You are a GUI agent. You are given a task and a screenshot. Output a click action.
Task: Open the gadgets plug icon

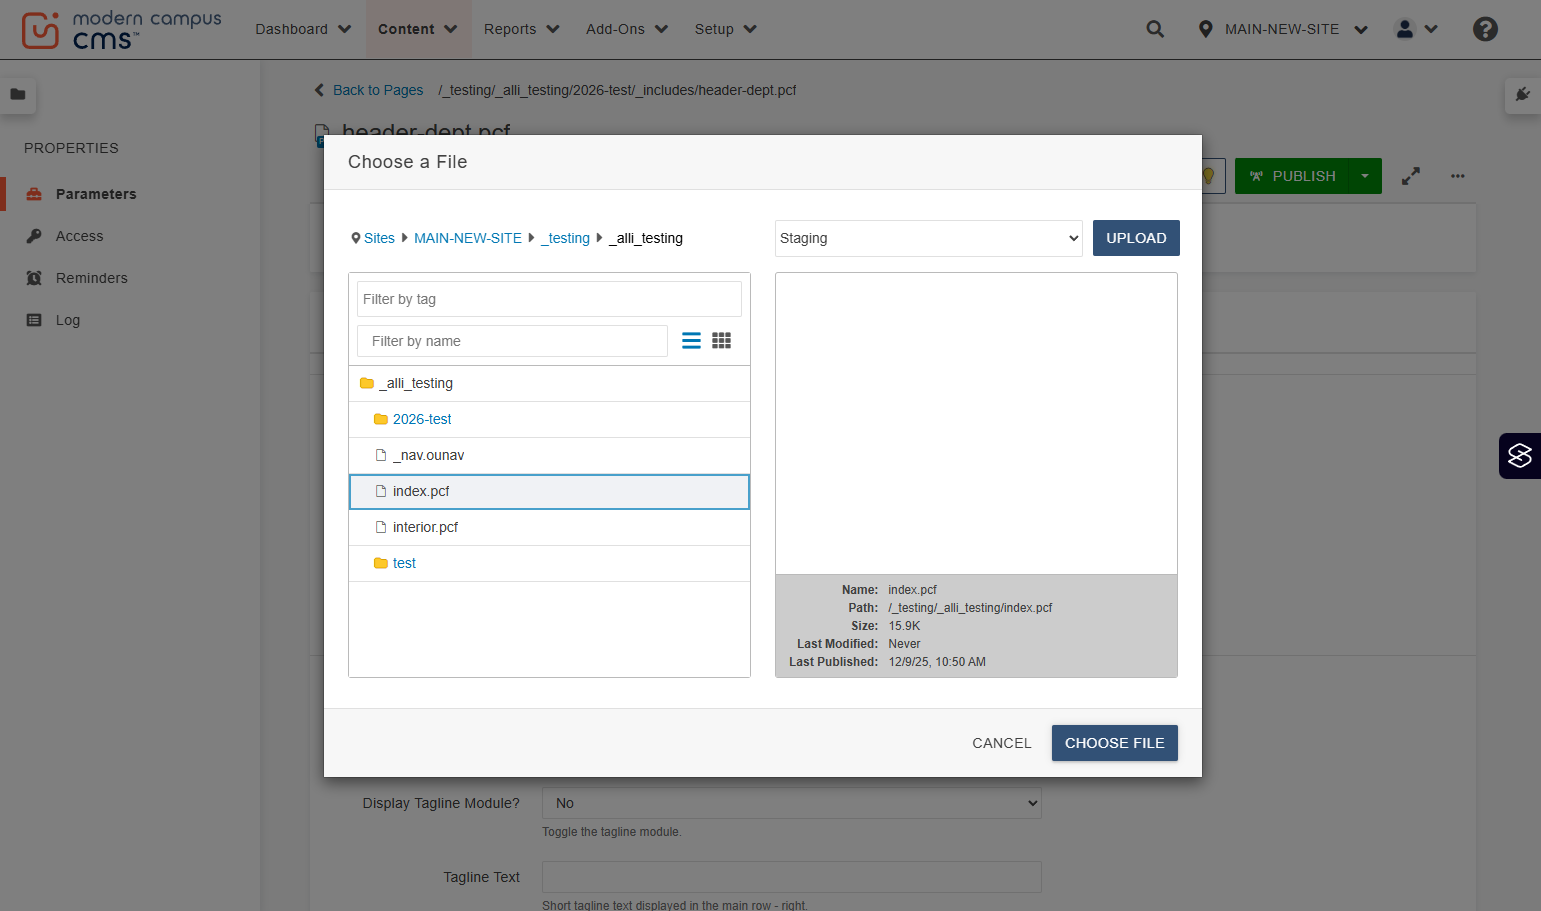[x=1523, y=94]
